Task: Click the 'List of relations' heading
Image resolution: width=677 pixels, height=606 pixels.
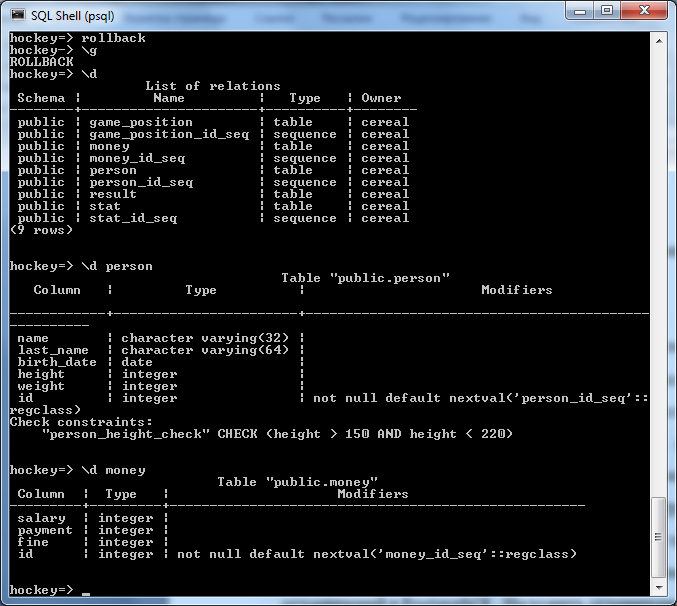Action: click(x=213, y=86)
